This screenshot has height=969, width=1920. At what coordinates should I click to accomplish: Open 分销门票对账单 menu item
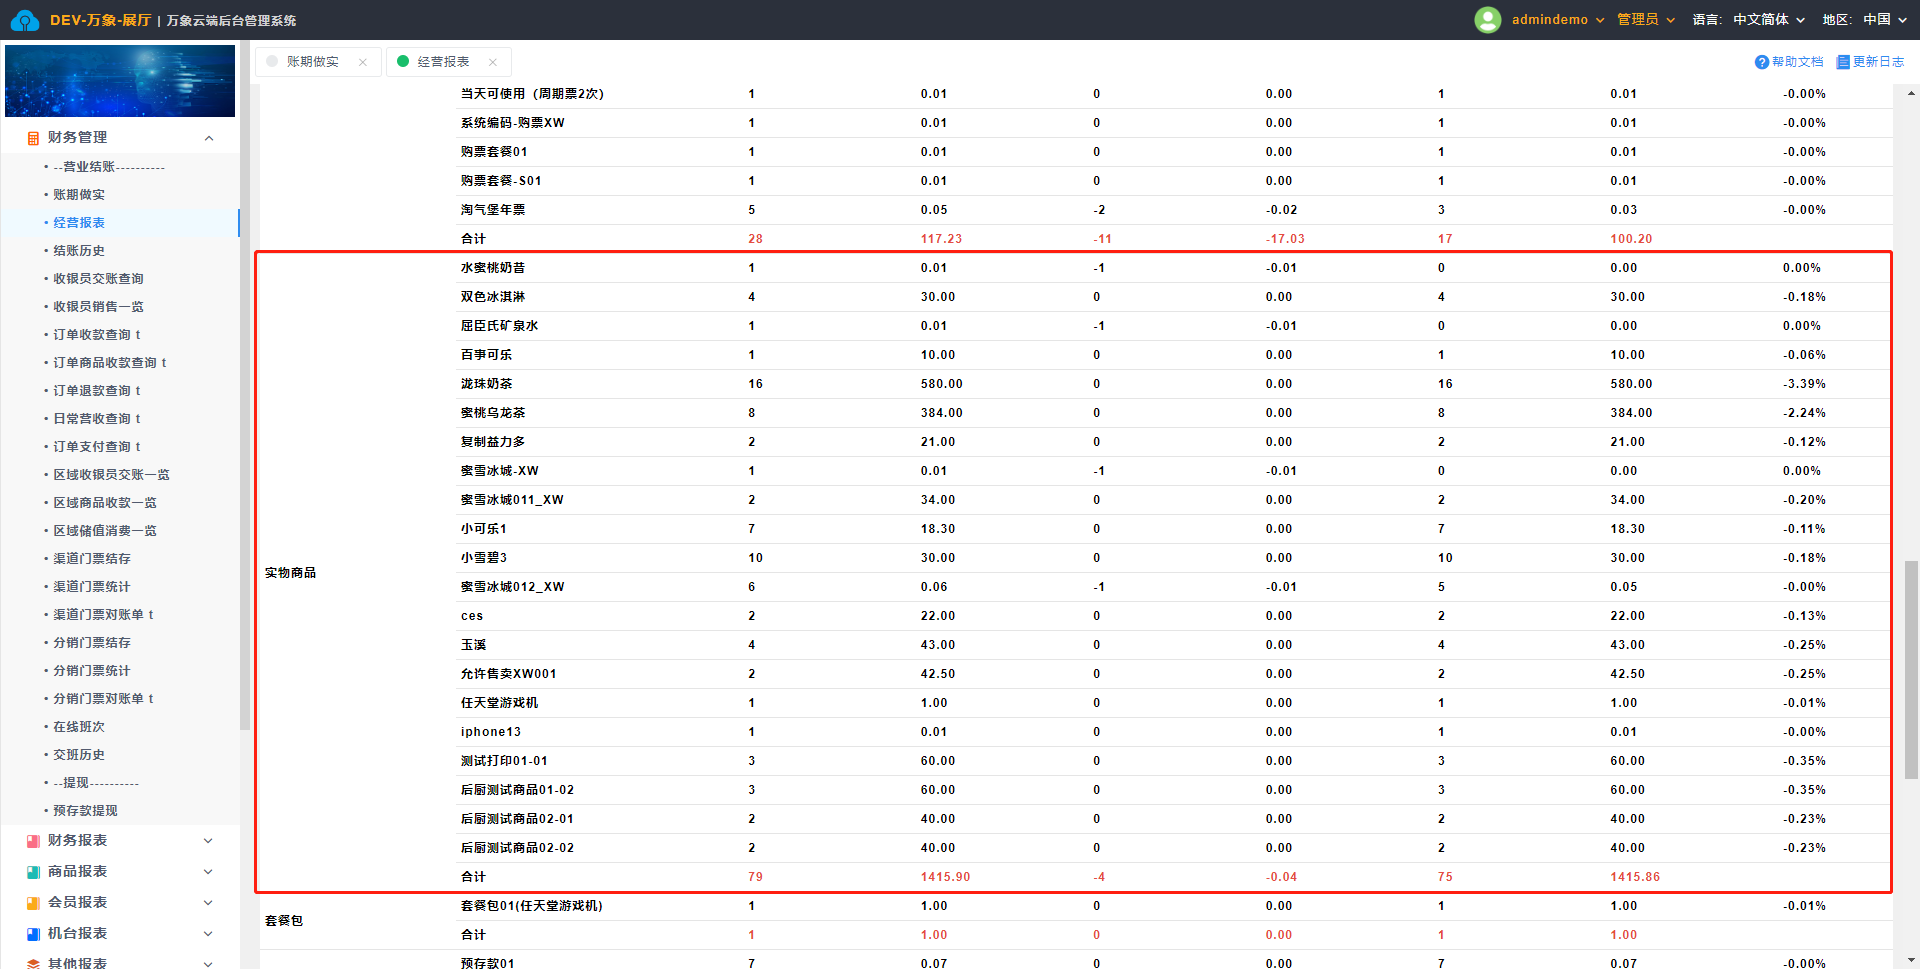(x=103, y=699)
